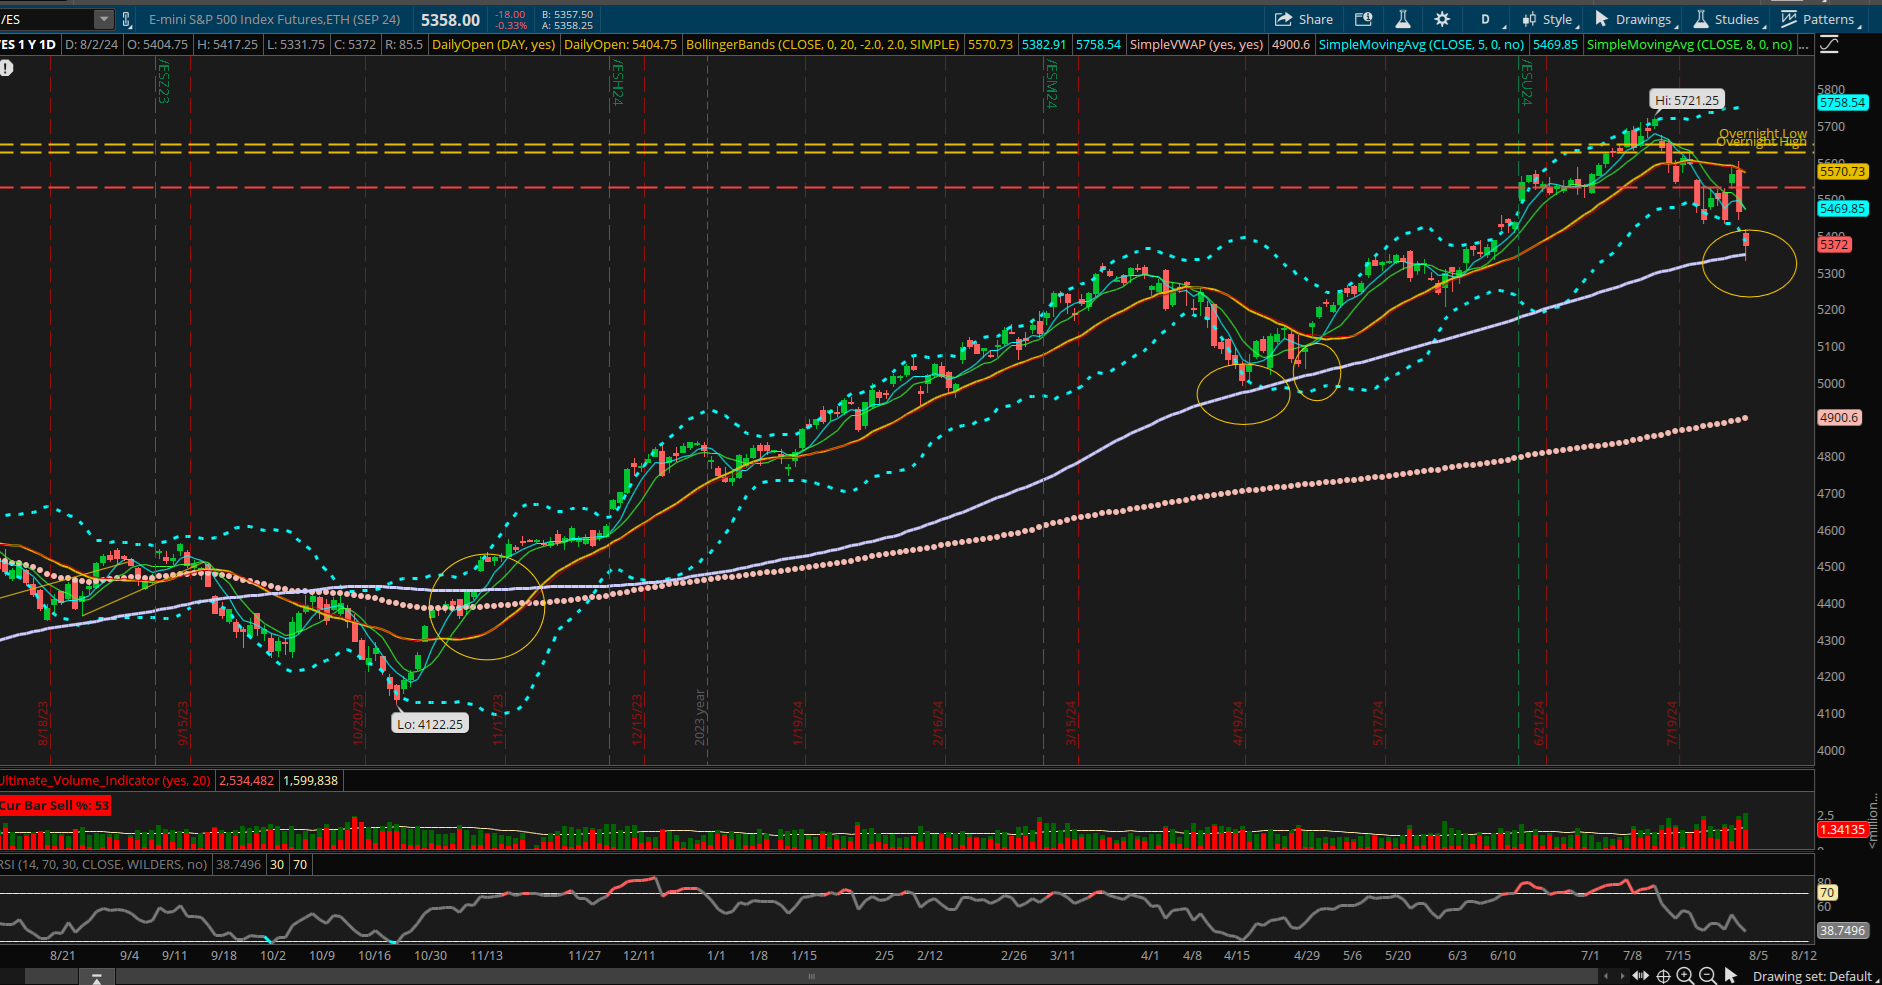Click the 5758.54 upper band price label
1882x985 pixels.
tap(1842, 102)
